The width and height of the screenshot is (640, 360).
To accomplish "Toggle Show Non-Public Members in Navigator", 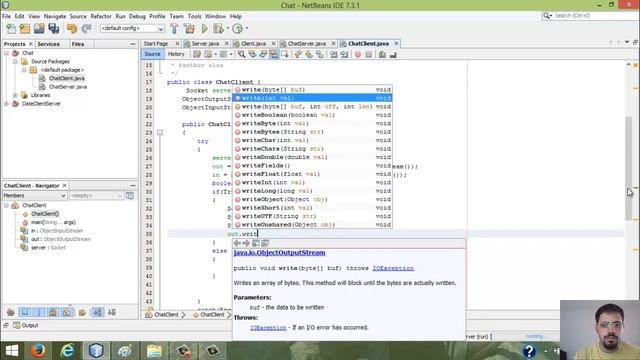I will [x=53, y=313].
